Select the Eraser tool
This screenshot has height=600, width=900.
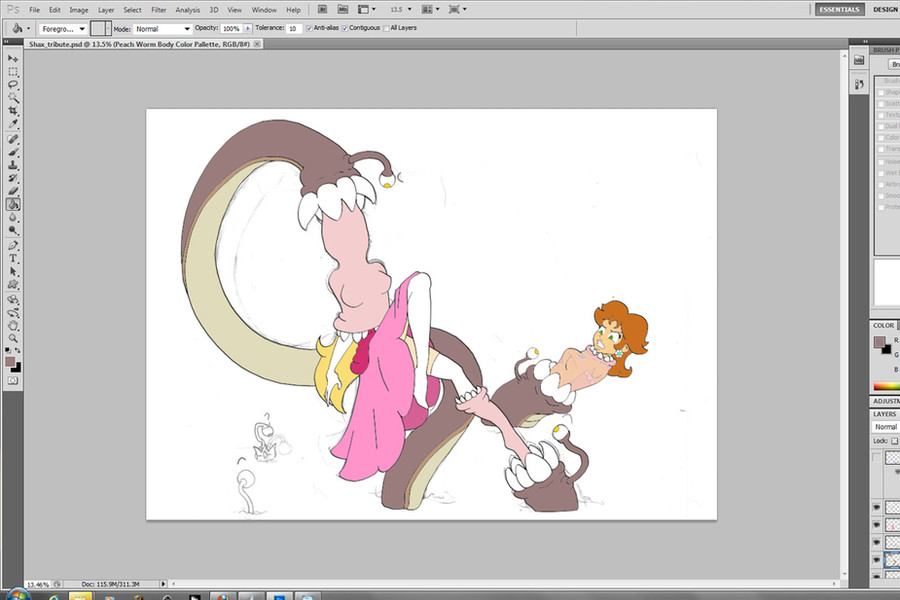(x=13, y=191)
